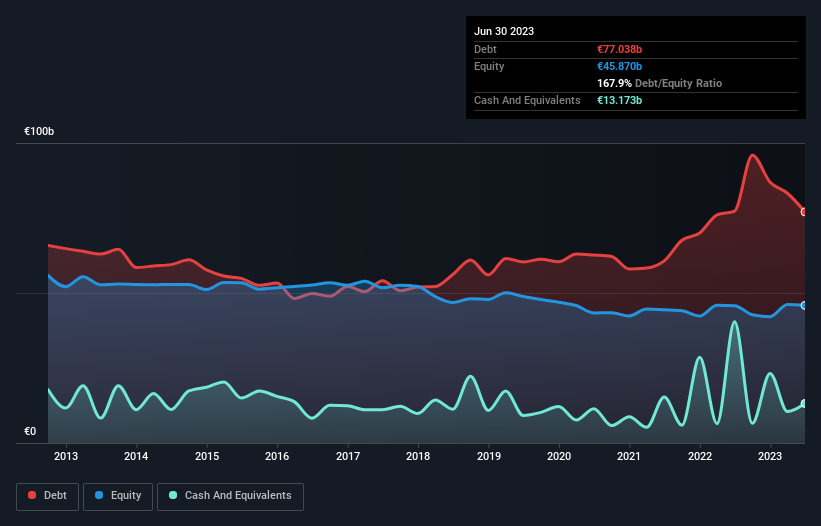821x526 pixels.
Task: Select the 2017 x-axis label
Action: (348, 456)
